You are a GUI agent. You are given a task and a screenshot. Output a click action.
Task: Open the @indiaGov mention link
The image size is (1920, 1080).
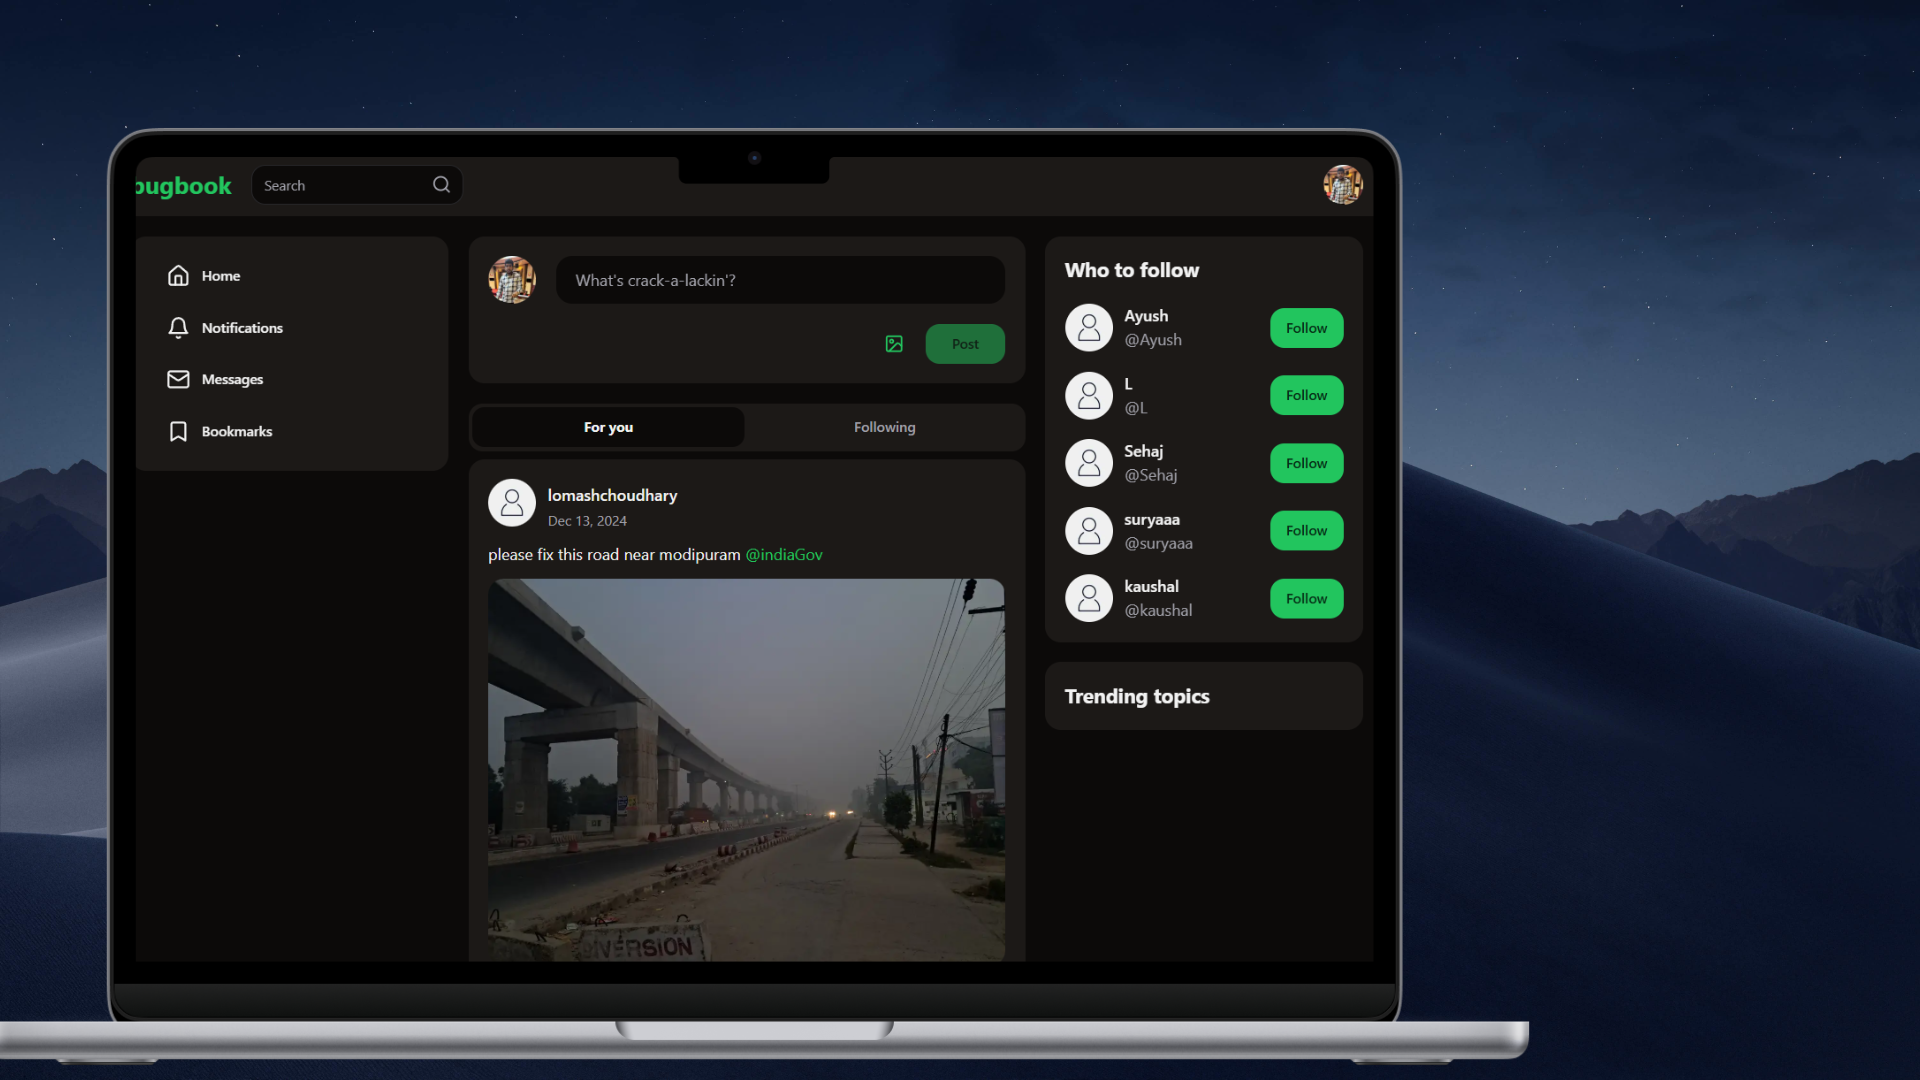(x=784, y=555)
